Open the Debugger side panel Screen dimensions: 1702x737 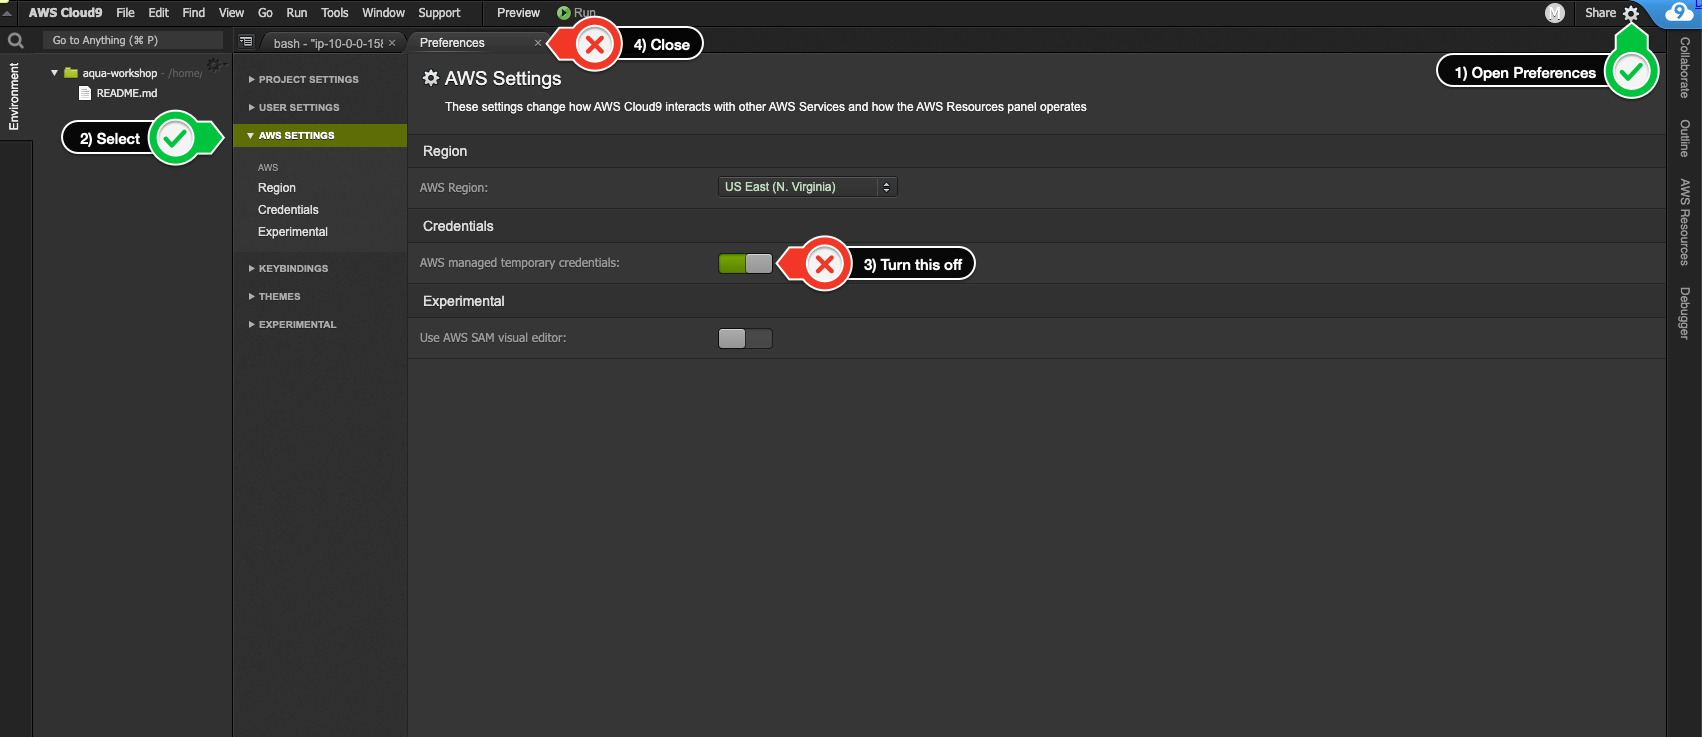tap(1684, 313)
